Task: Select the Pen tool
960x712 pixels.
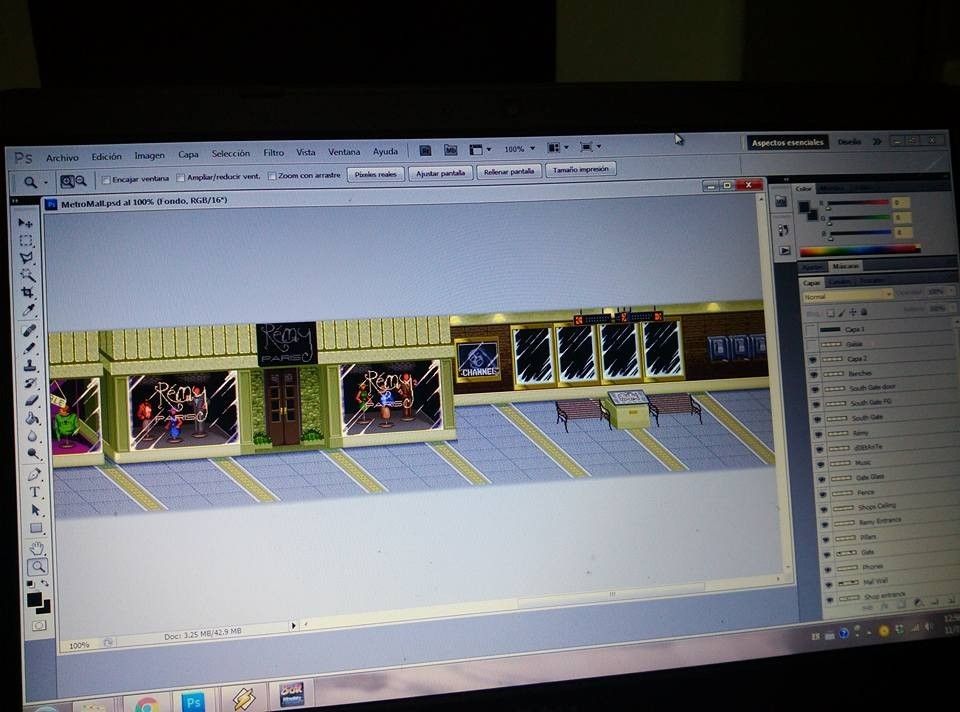Action: (x=34, y=474)
